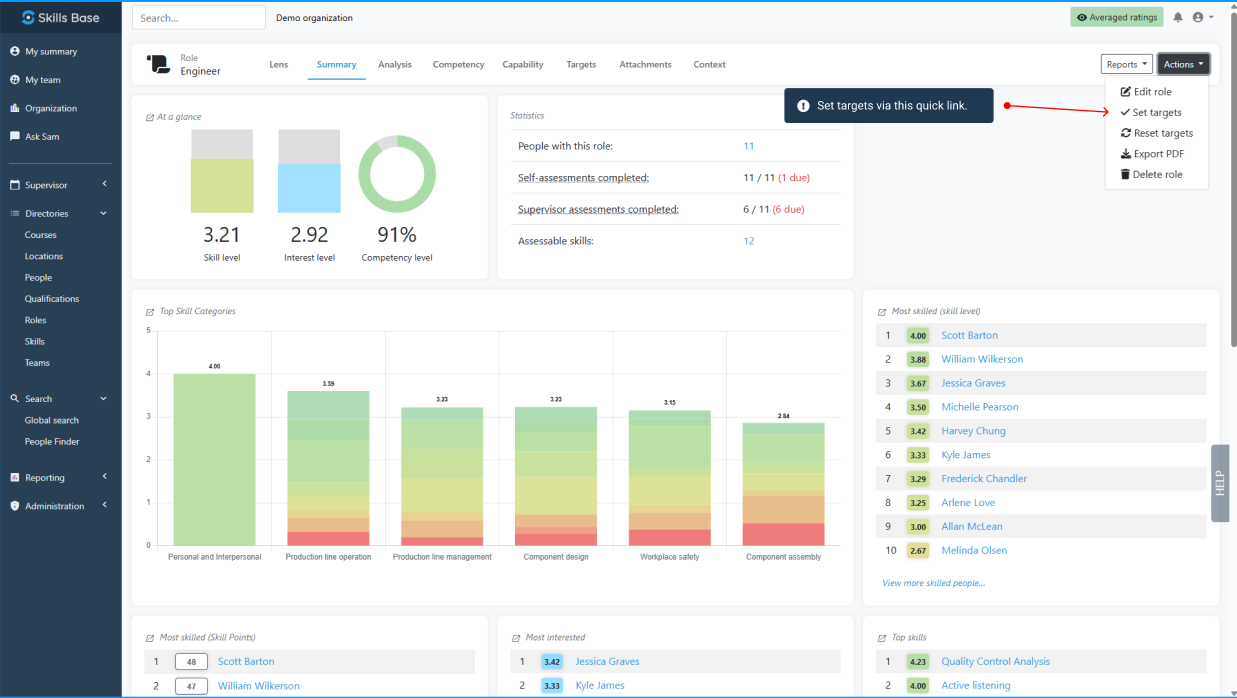Open Top Skill Categories popout icon

pos(150,312)
